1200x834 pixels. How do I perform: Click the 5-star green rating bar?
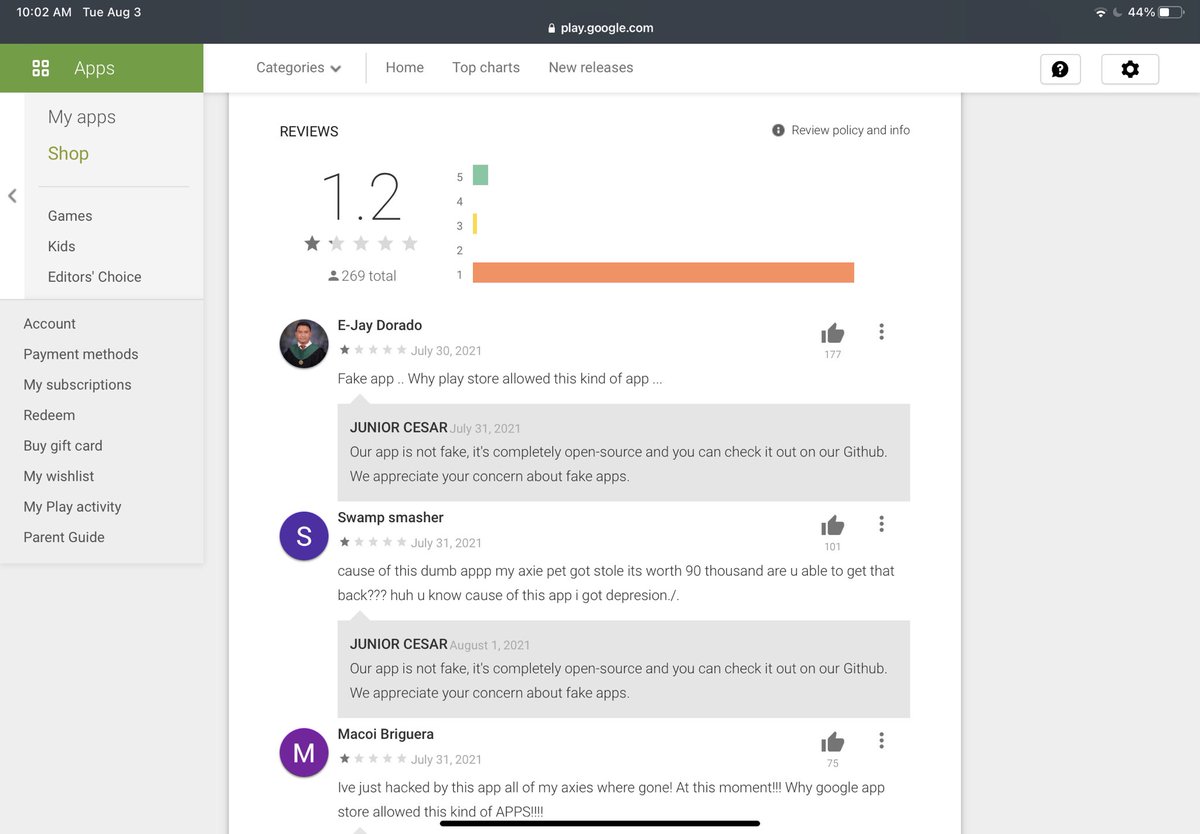pyautogui.click(x=480, y=175)
